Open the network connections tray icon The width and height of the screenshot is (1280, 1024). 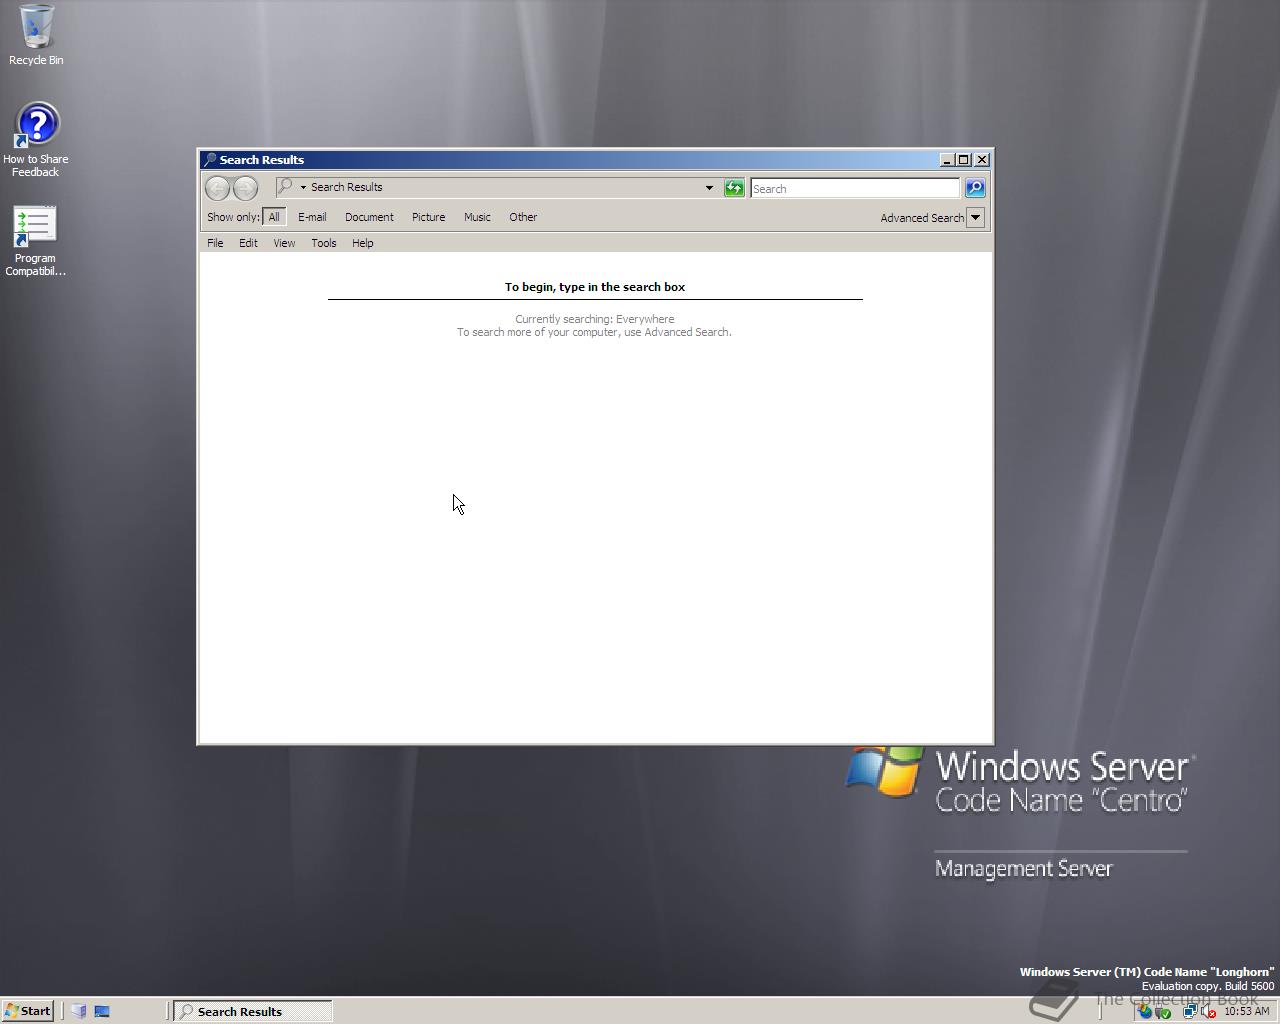[x=1190, y=1011]
